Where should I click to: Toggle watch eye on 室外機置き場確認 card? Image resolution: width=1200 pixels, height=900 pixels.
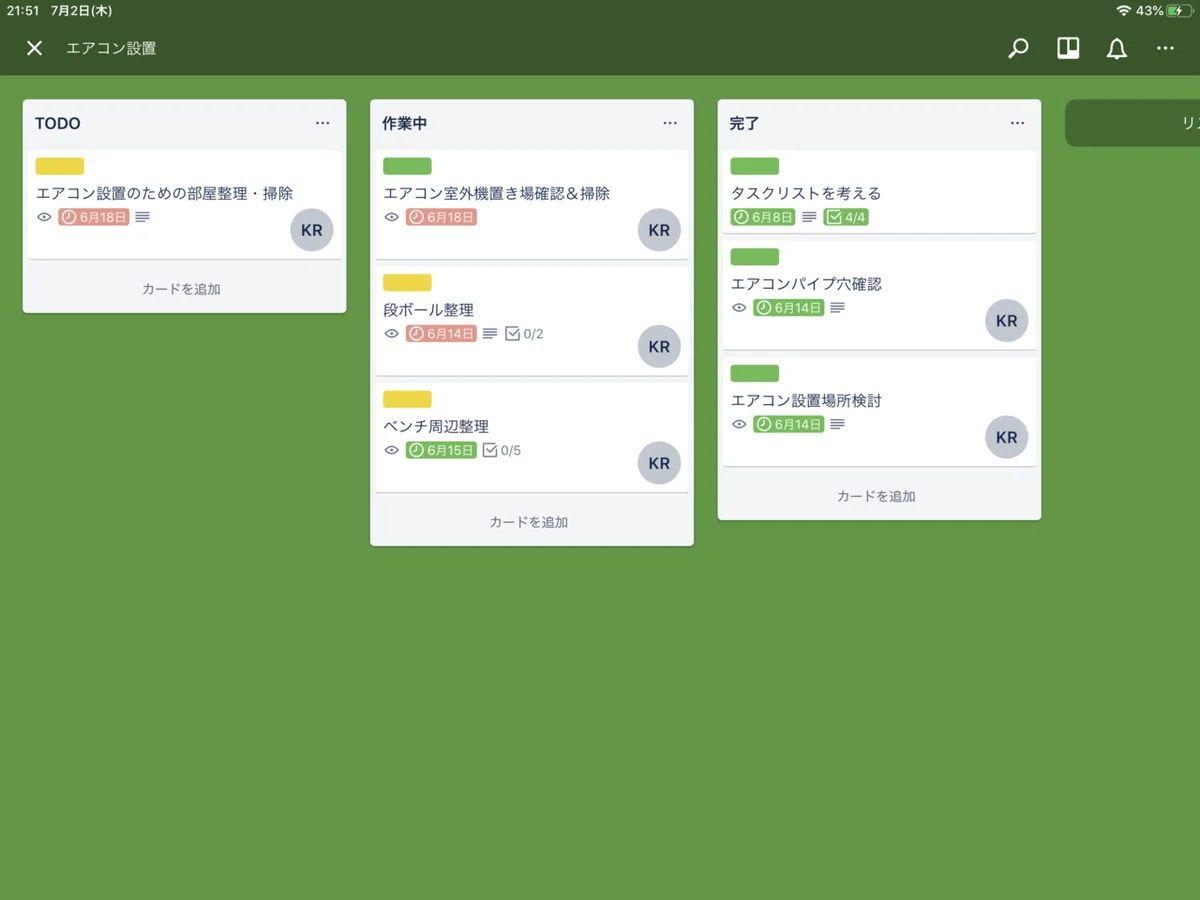[392, 217]
